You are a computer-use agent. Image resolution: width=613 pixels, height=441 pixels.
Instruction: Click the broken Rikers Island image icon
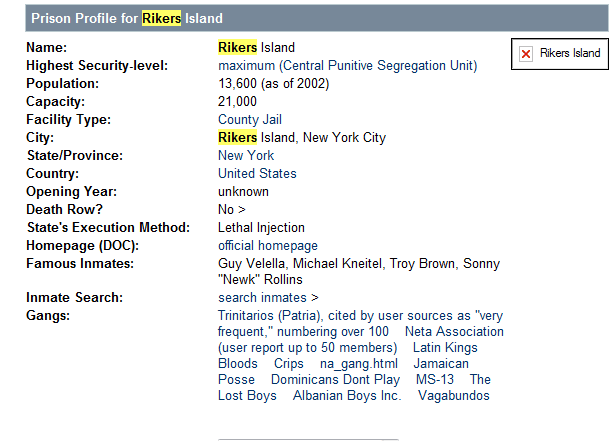[526, 54]
